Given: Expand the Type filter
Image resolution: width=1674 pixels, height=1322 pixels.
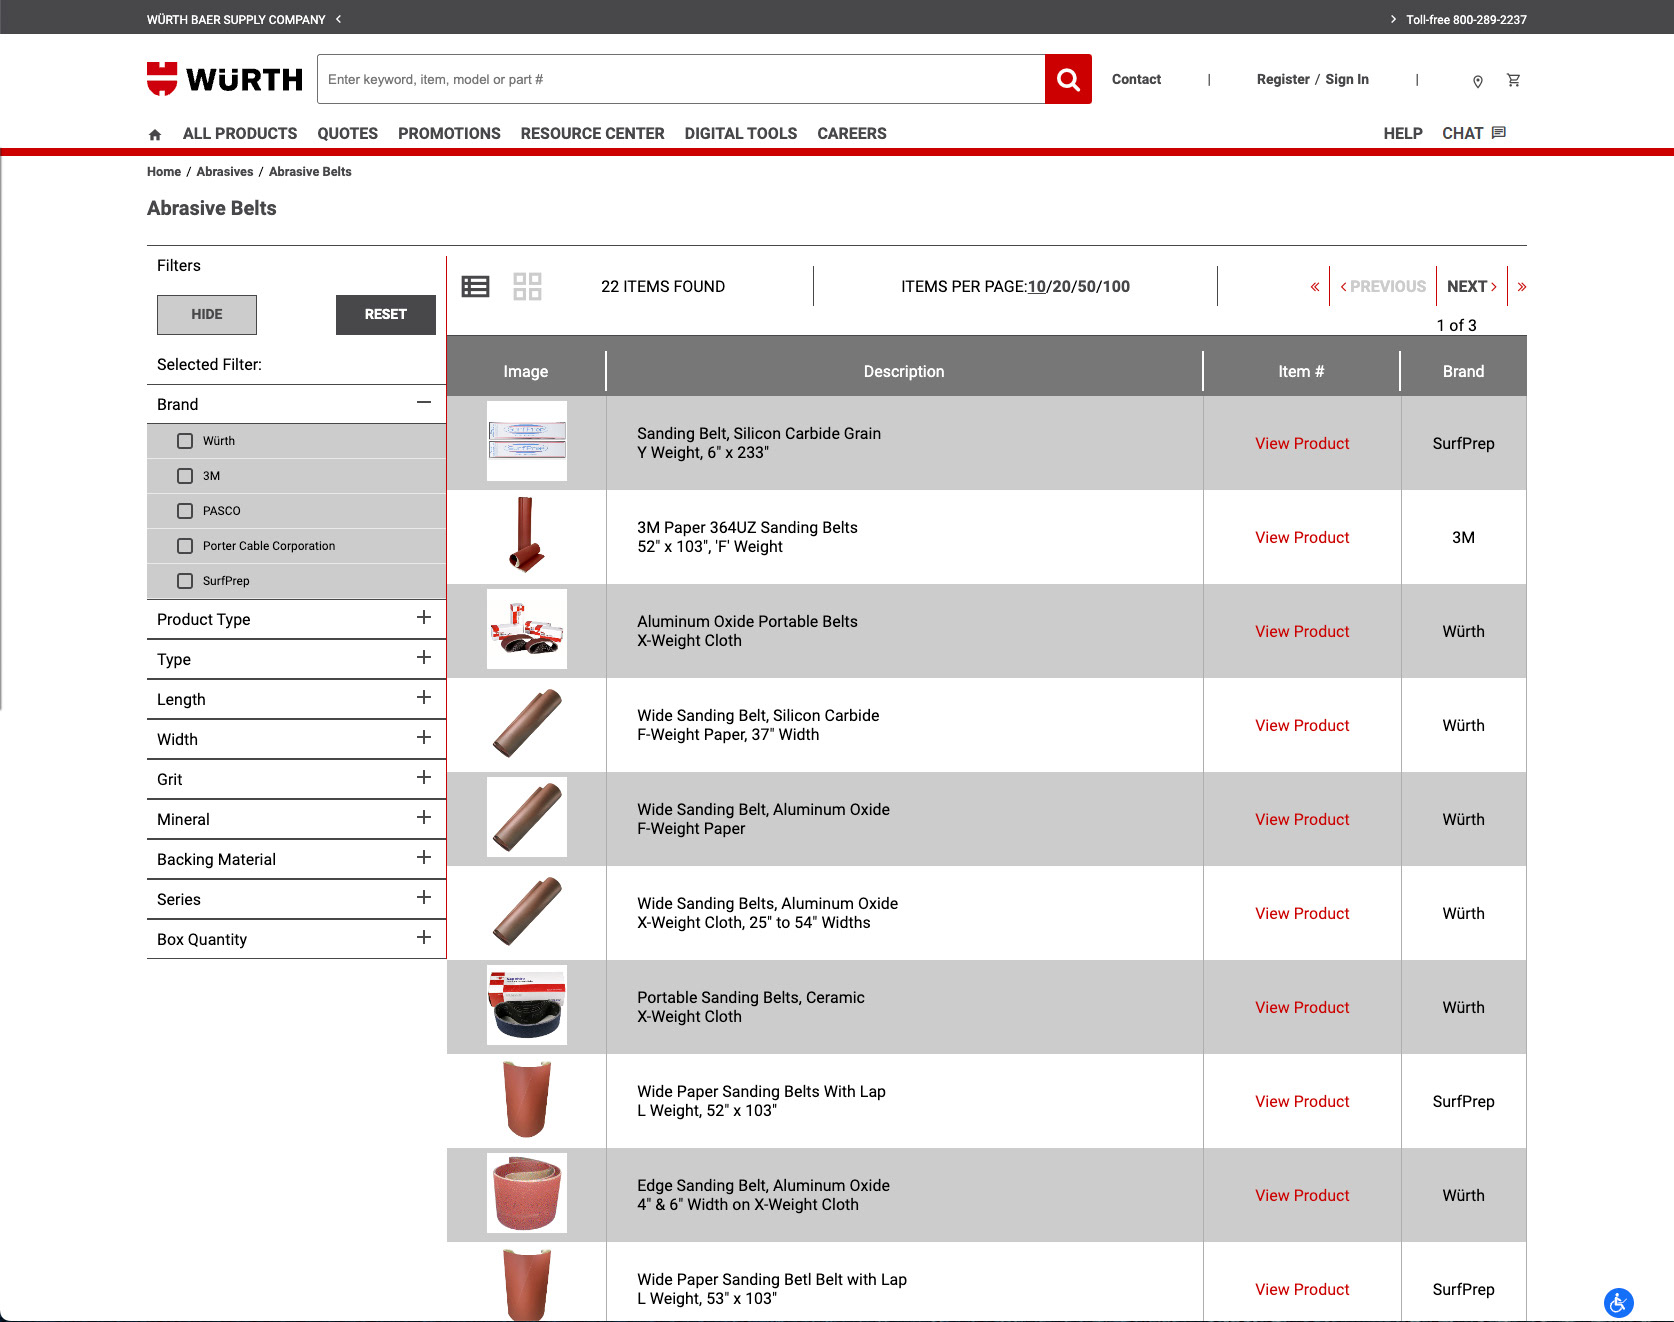Looking at the screenshot, I should 424,658.
